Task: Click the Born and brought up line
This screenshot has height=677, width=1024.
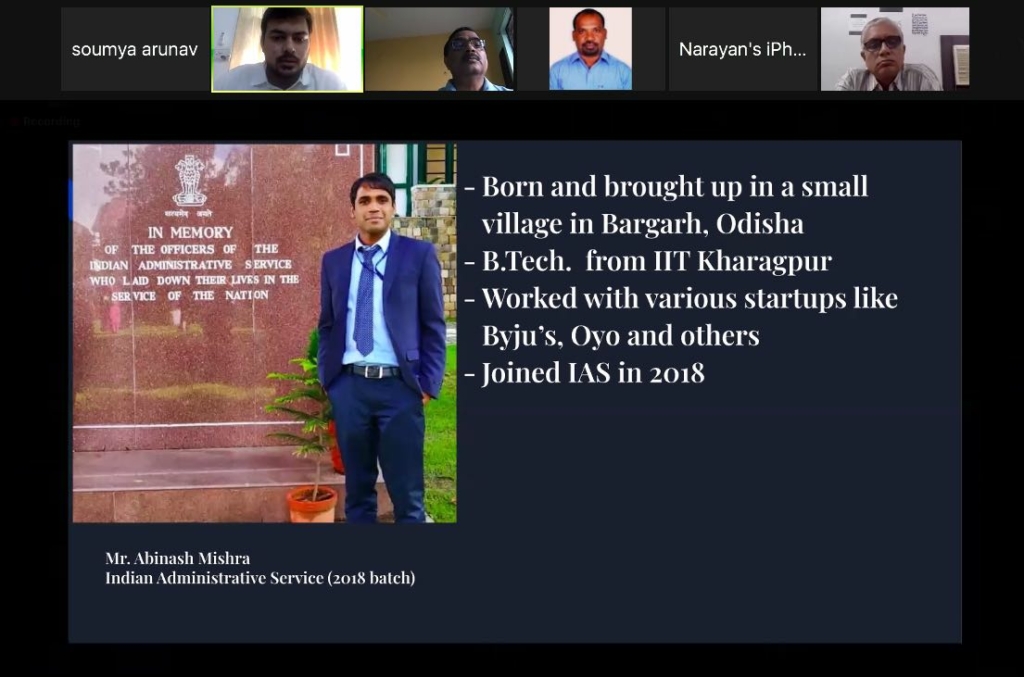Action: tap(666, 187)
